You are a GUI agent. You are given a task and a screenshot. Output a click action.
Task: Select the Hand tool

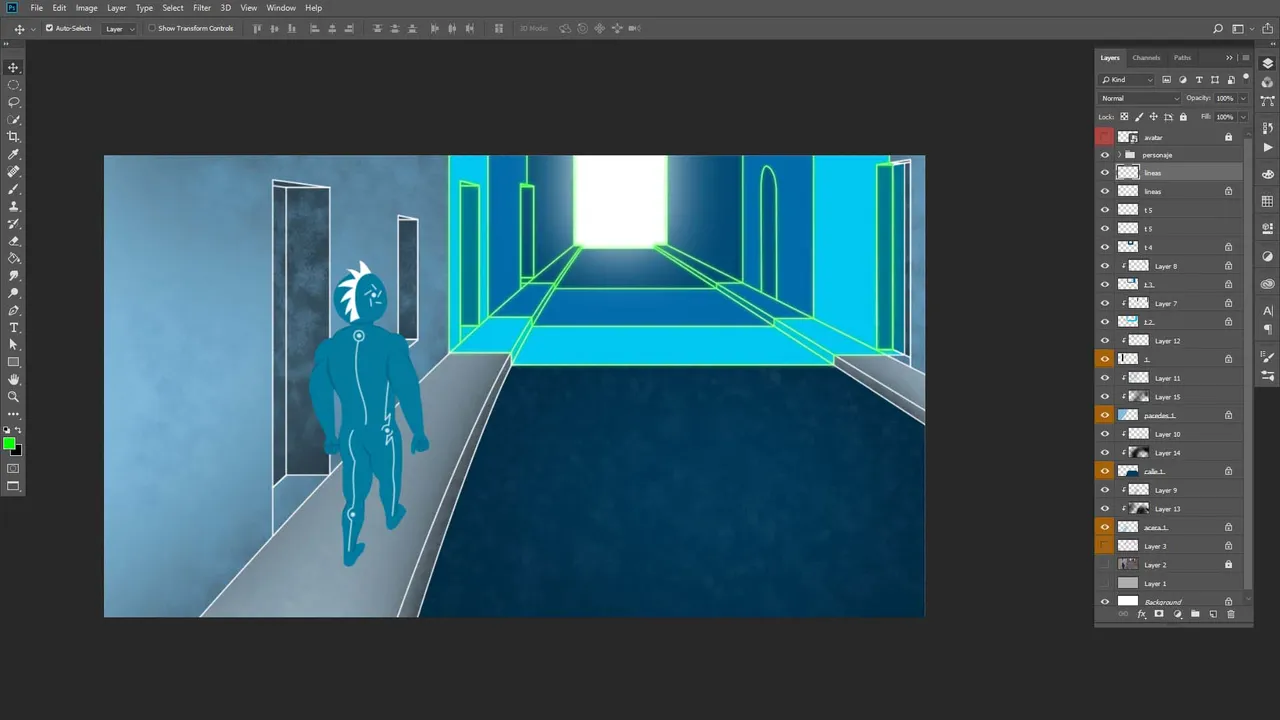point(13,380)
